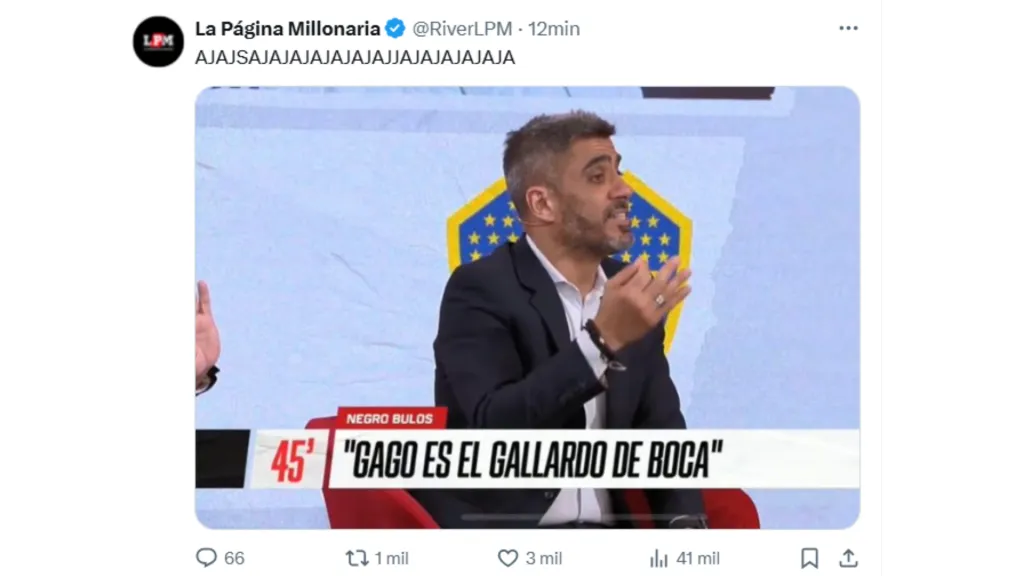Like the tweet with the heart icon
The width and height of the screenshot is (1024, 576).
point(508,558)
